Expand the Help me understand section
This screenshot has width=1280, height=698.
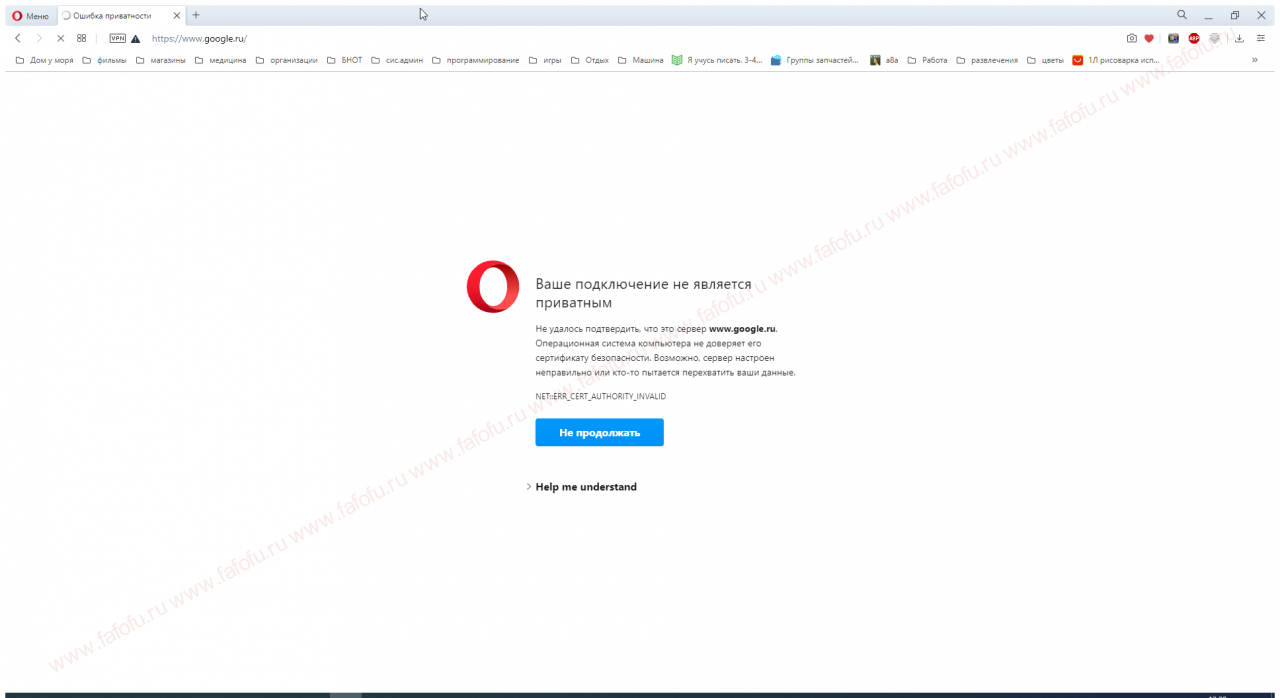coord(582,487)
